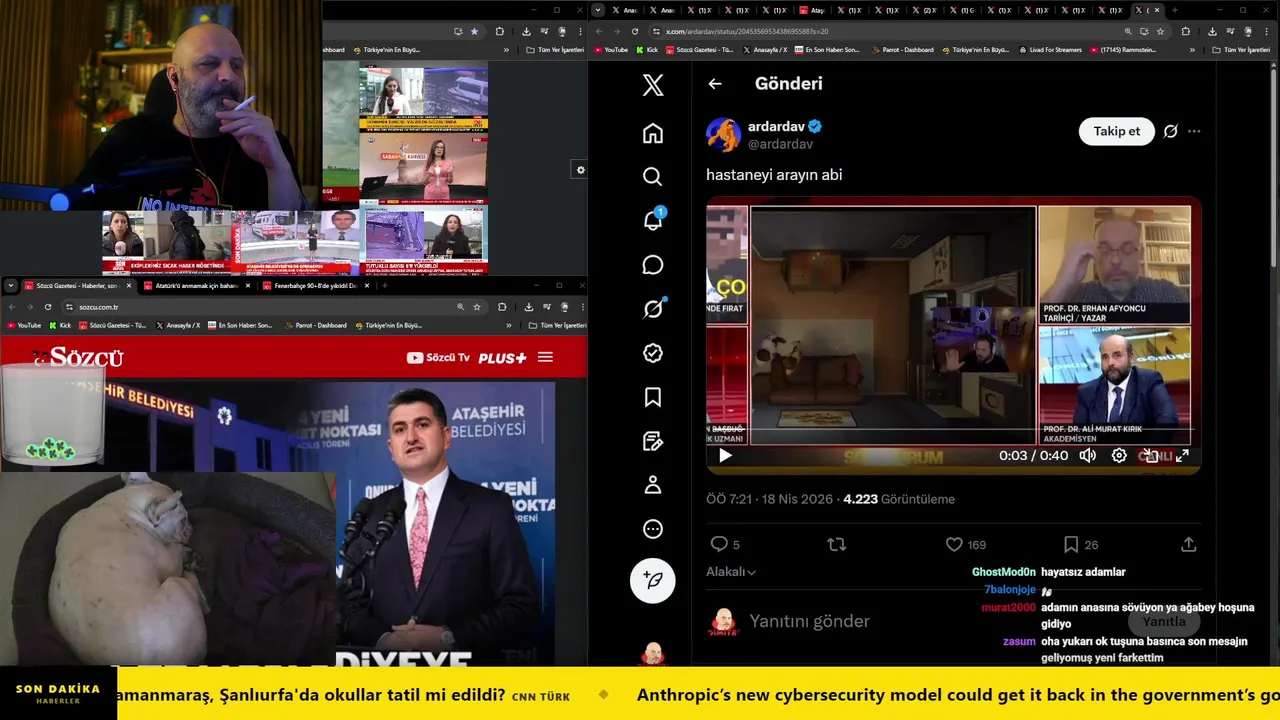Open a new tab in the right browser
1280x720 pixels.
[1174, 10]
